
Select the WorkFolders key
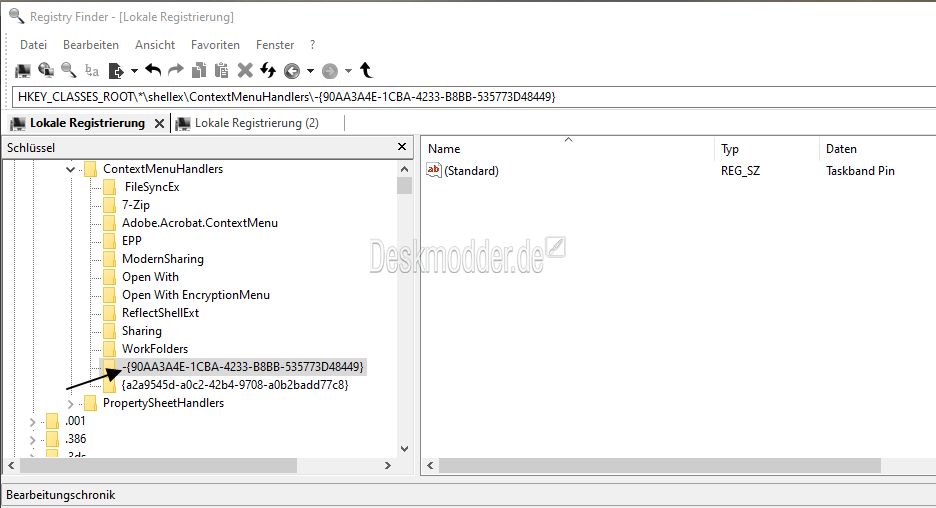coord(155,349)
